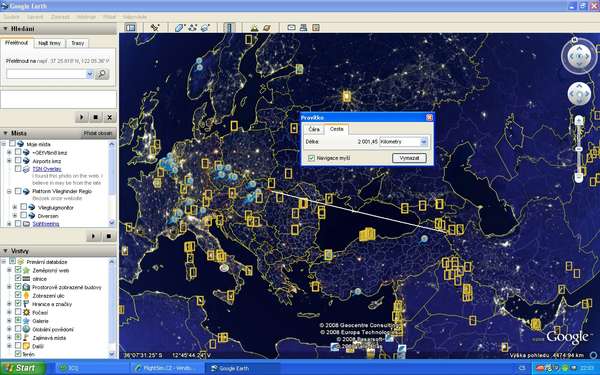Switch to the Čára tab
This screenshot has height=375, width=600.
(x=314, y=129)
